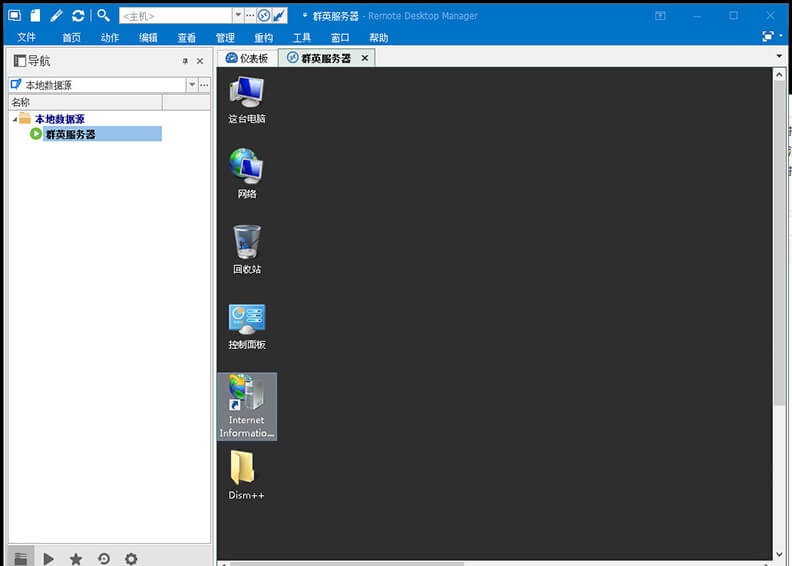Click the recent history icon at bottom
This screenshot has width=792, height=566.
104,558
